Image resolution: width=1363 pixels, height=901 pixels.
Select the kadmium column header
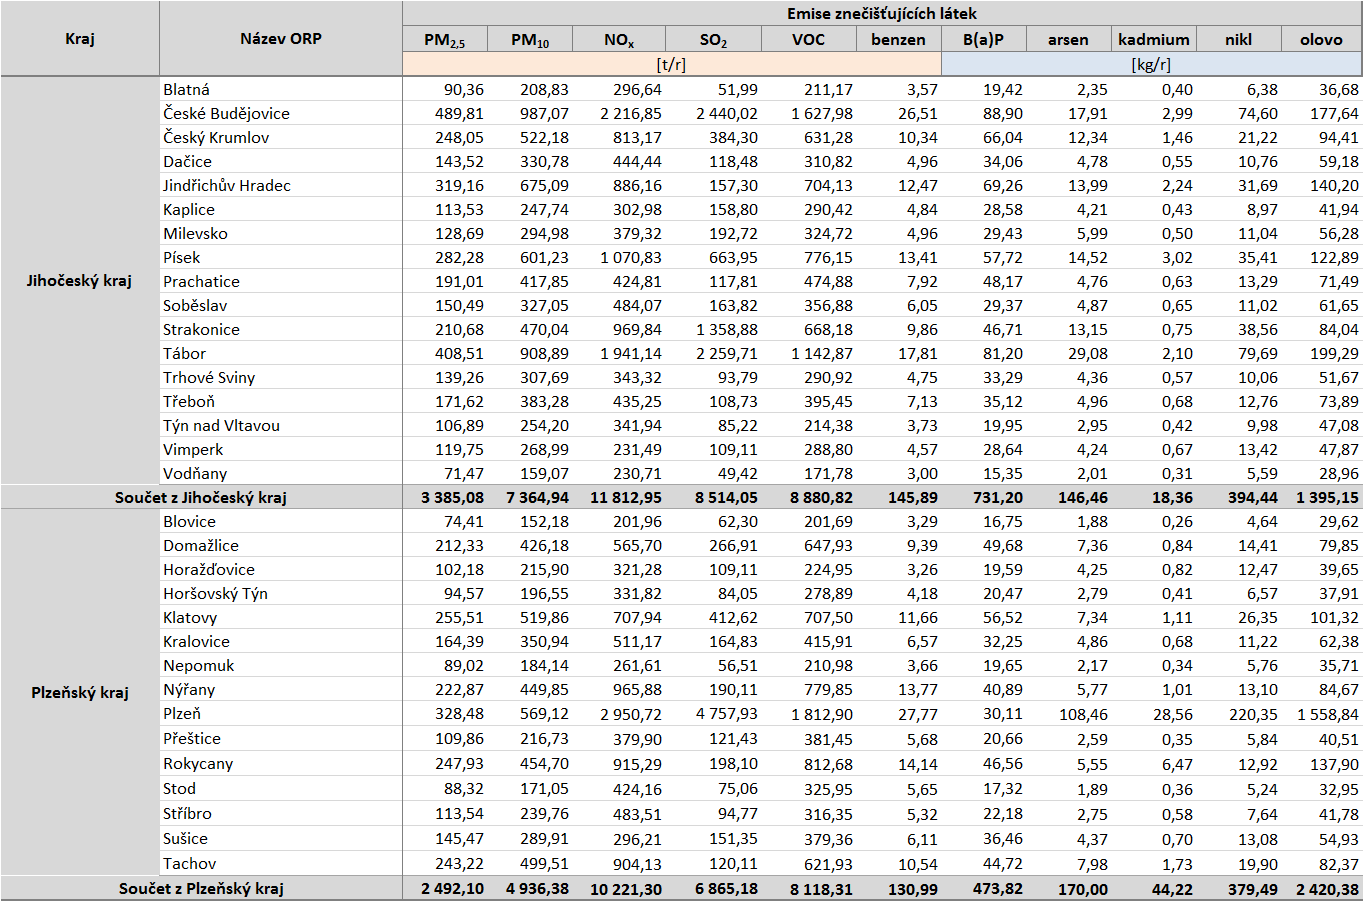pyautogui.click(x=1154, y=40)
